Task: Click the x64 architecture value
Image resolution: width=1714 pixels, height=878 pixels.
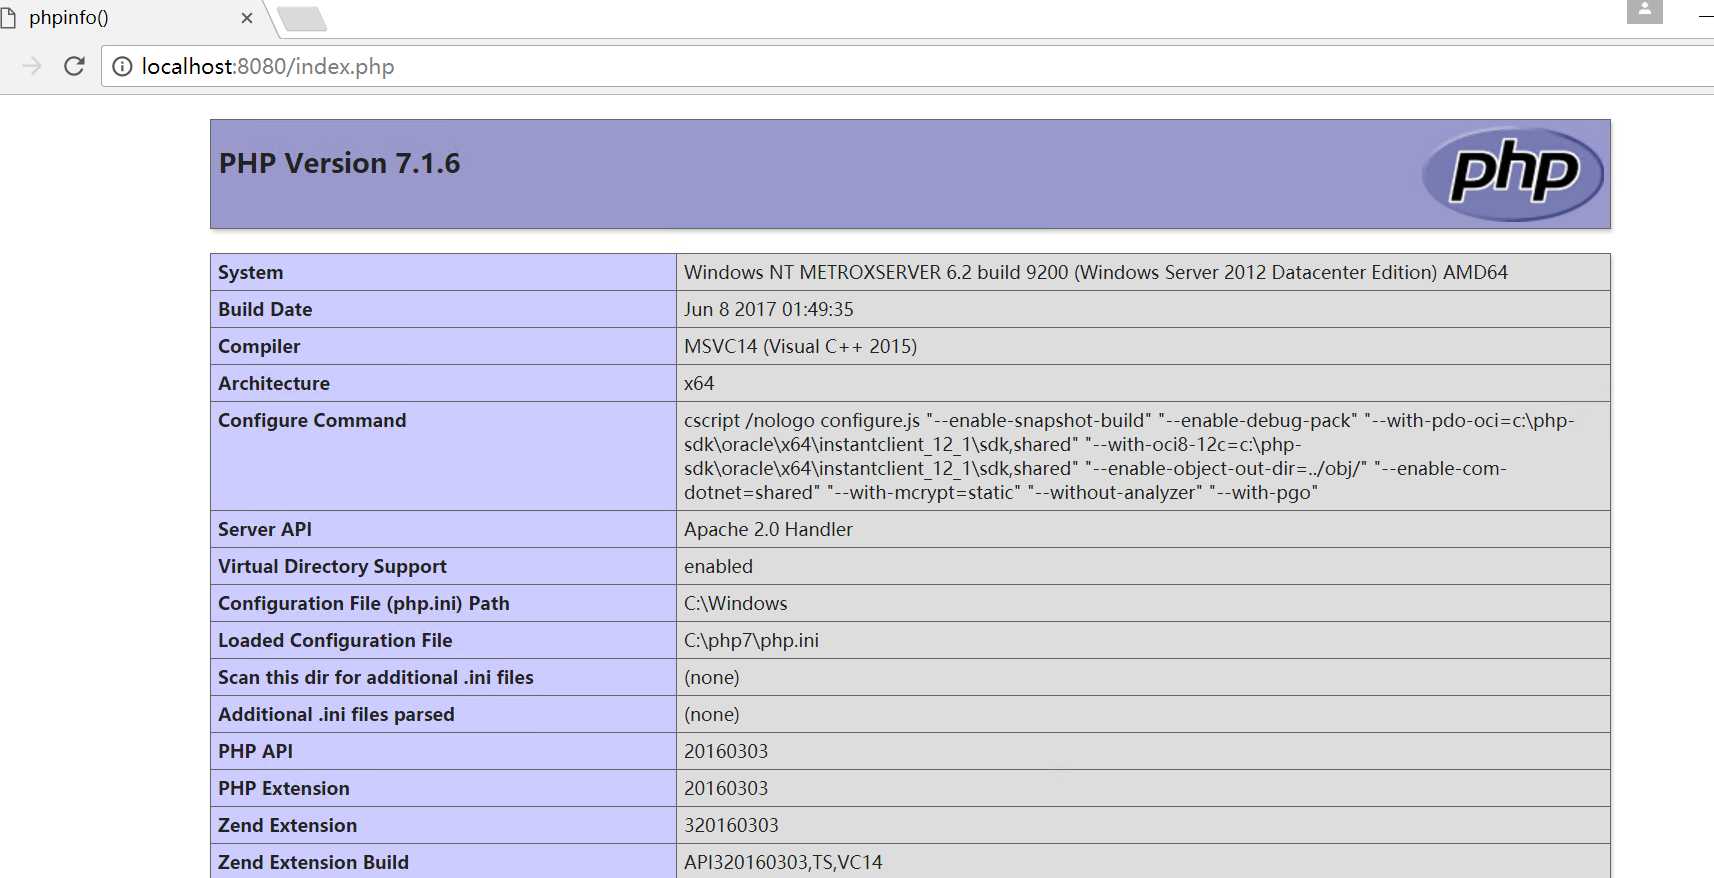Action: [699, 383]
